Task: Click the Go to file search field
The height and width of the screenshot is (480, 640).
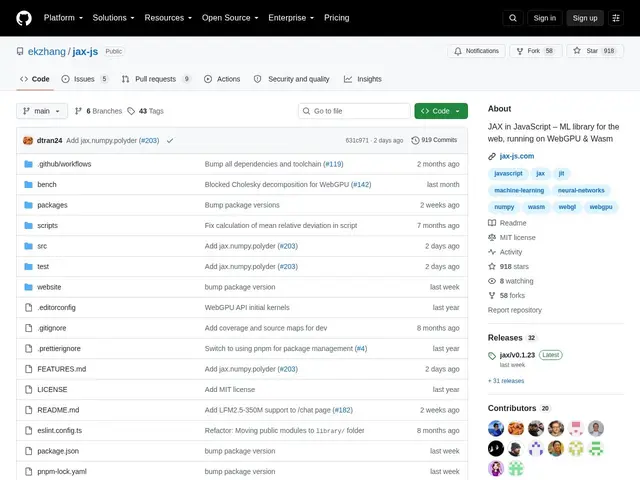Action: point(354,111)
